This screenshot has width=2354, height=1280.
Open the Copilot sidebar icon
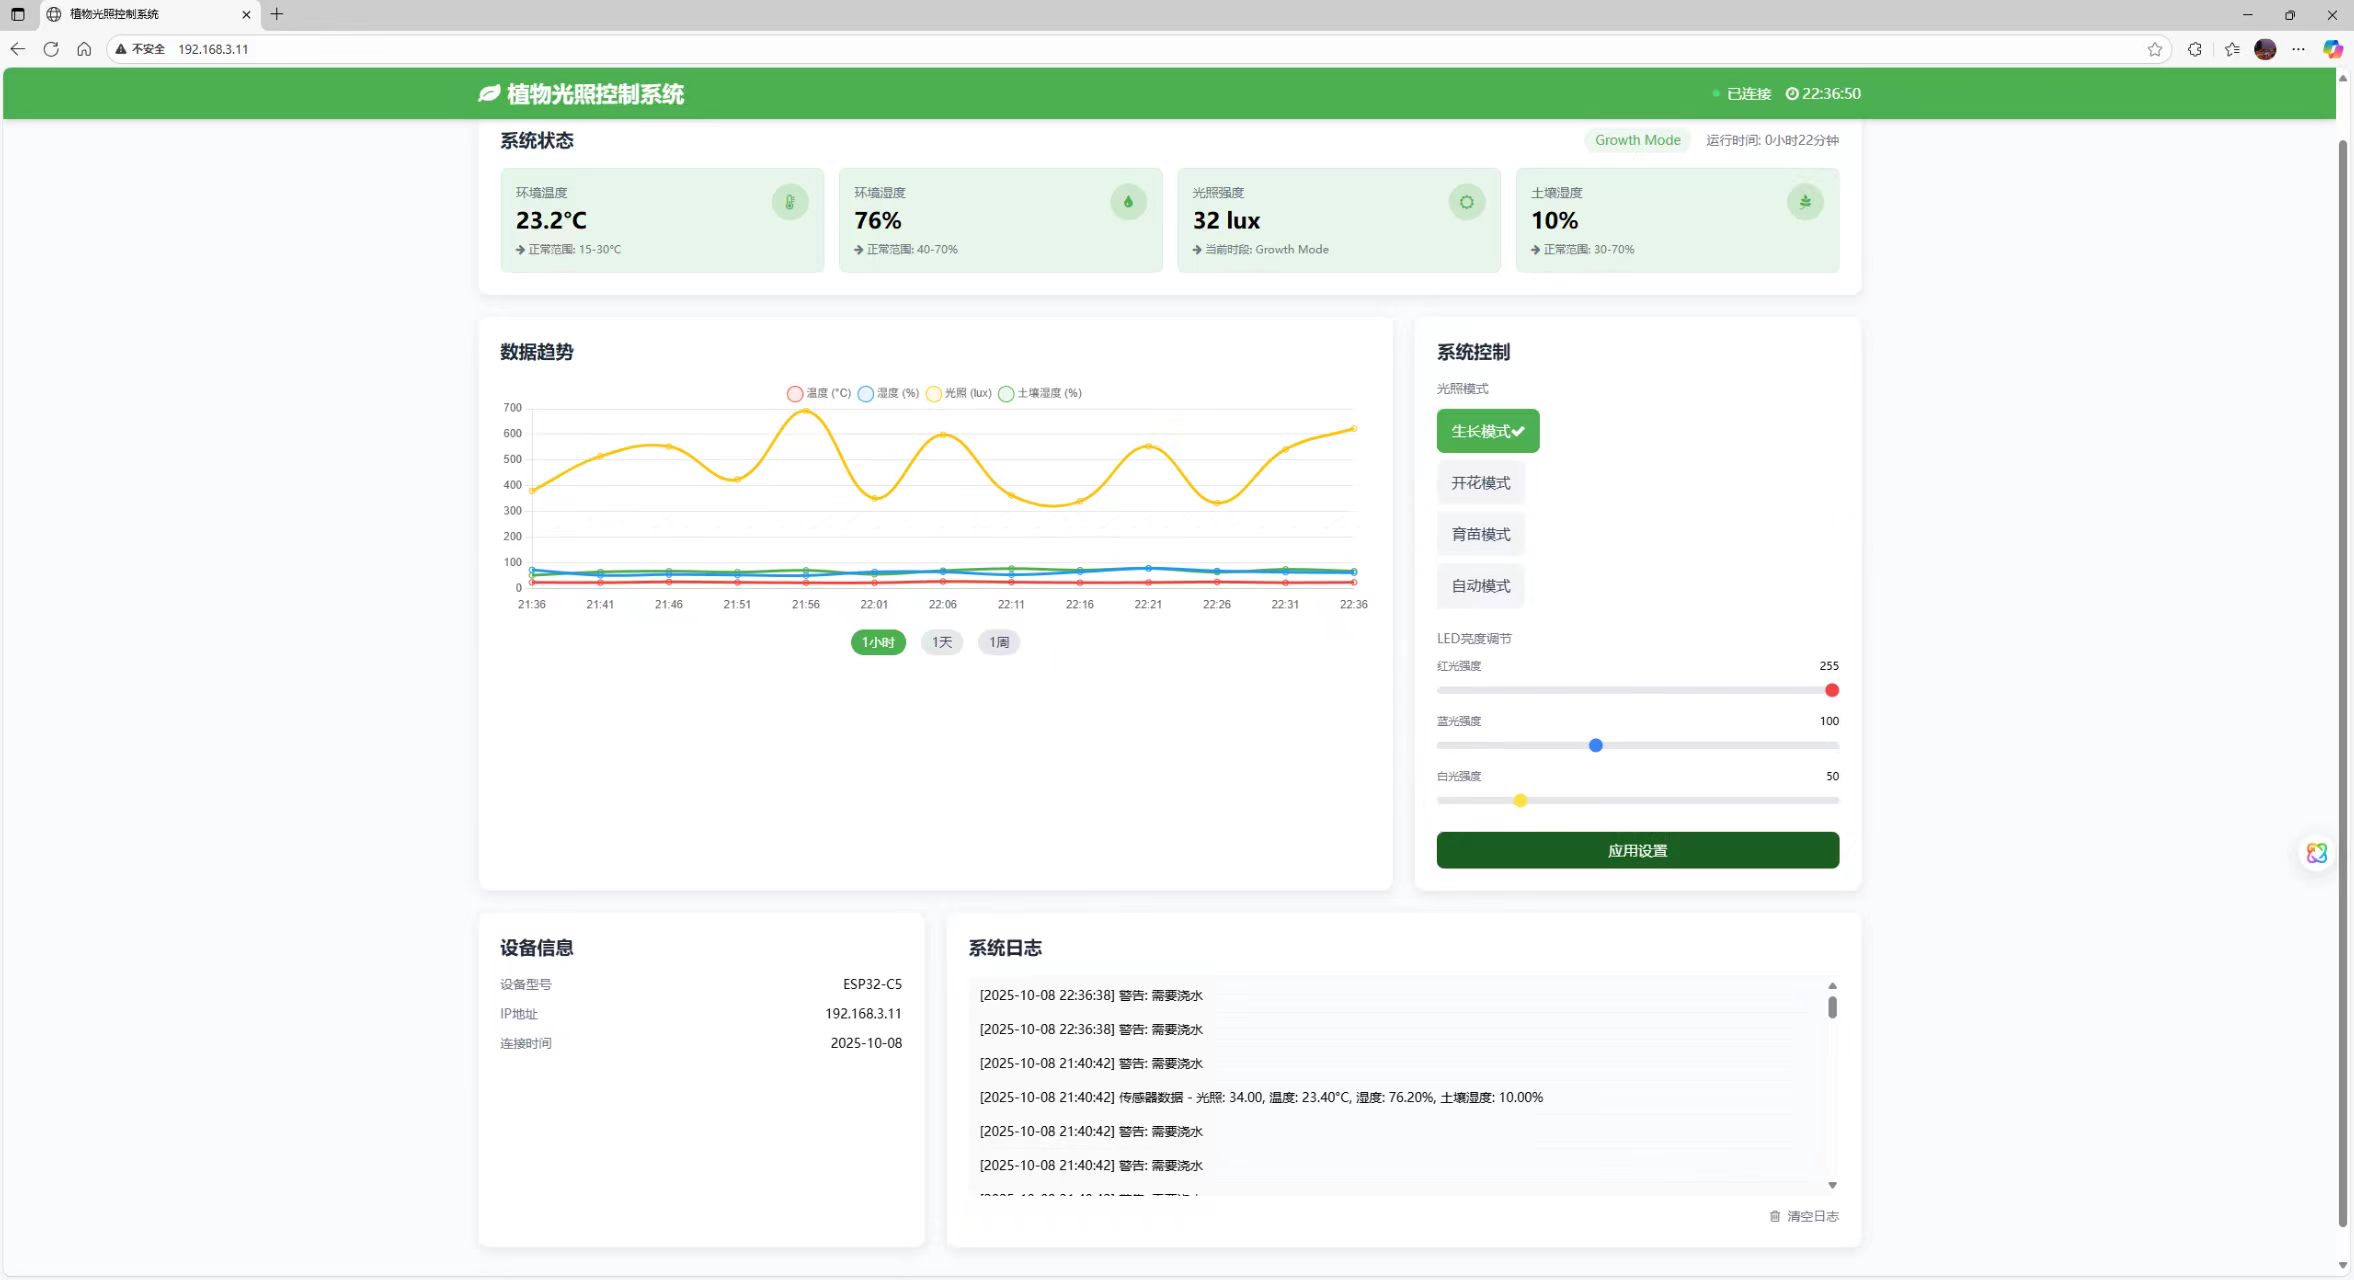[2332, 49]
